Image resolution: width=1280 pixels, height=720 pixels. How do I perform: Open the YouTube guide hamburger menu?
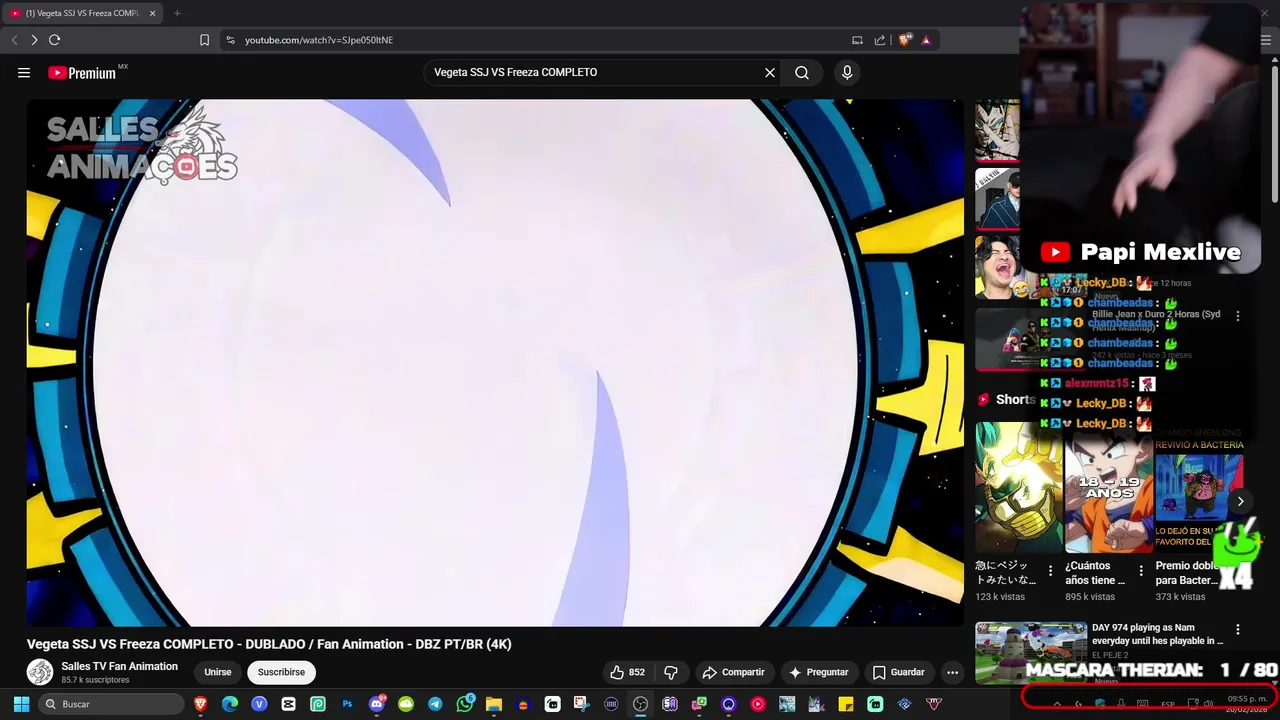click(x=24, y=73)
